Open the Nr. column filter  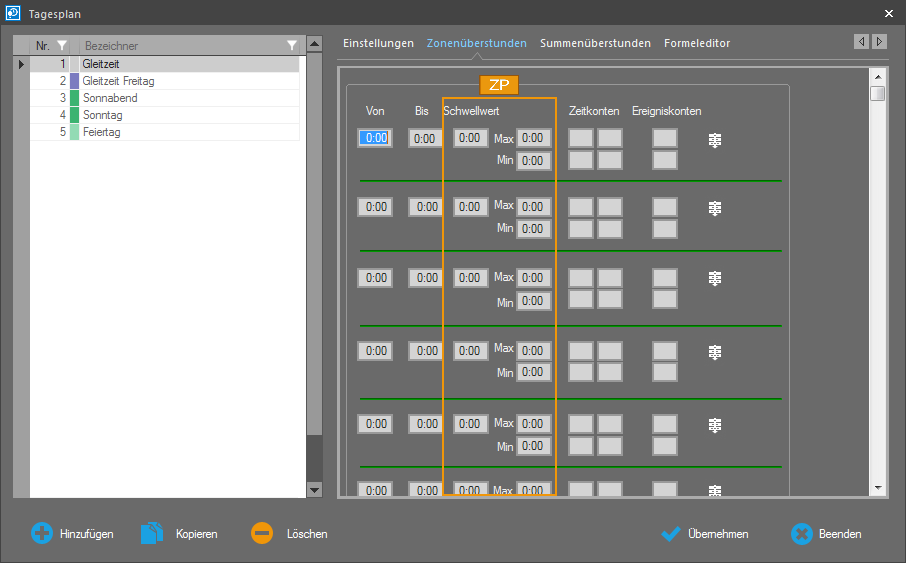coord(62,46)
